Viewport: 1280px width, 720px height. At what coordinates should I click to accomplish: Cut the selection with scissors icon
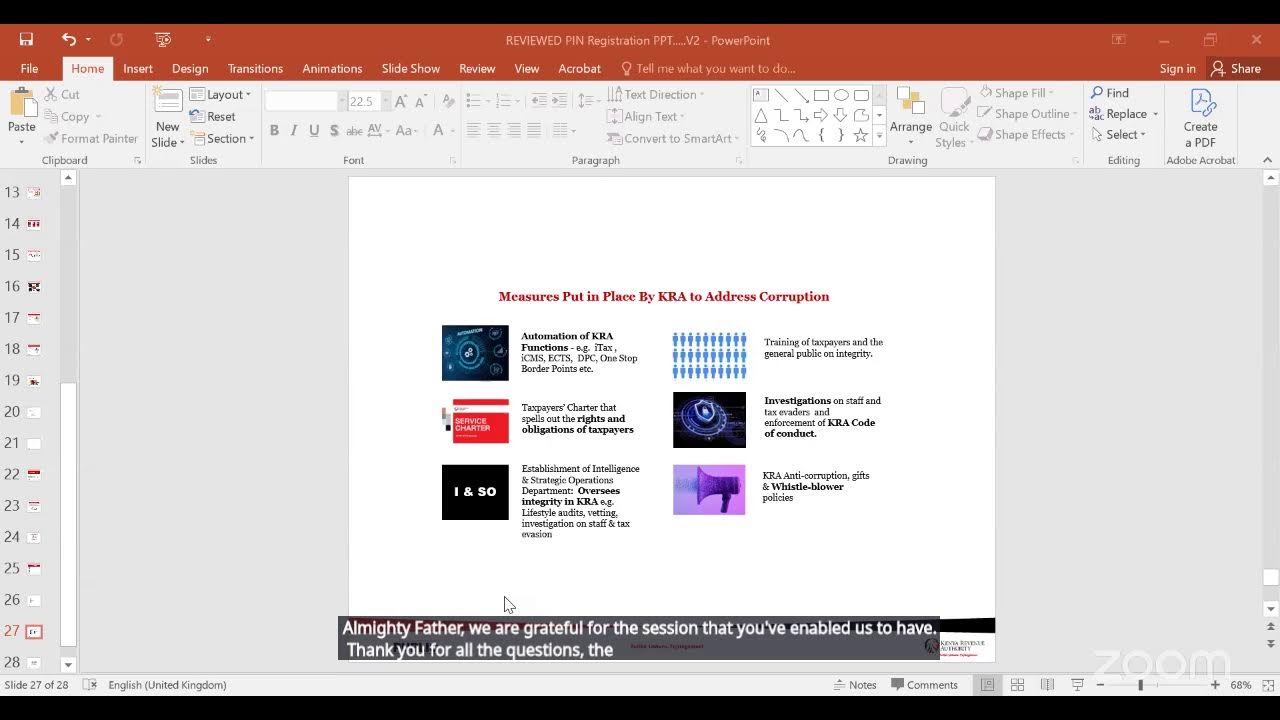(61, 94)
